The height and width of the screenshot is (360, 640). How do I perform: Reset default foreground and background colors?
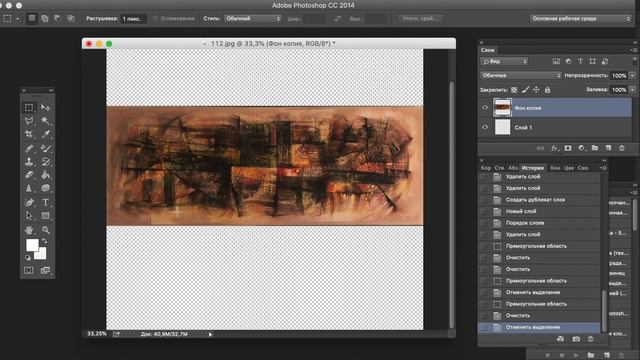point(28,258)
